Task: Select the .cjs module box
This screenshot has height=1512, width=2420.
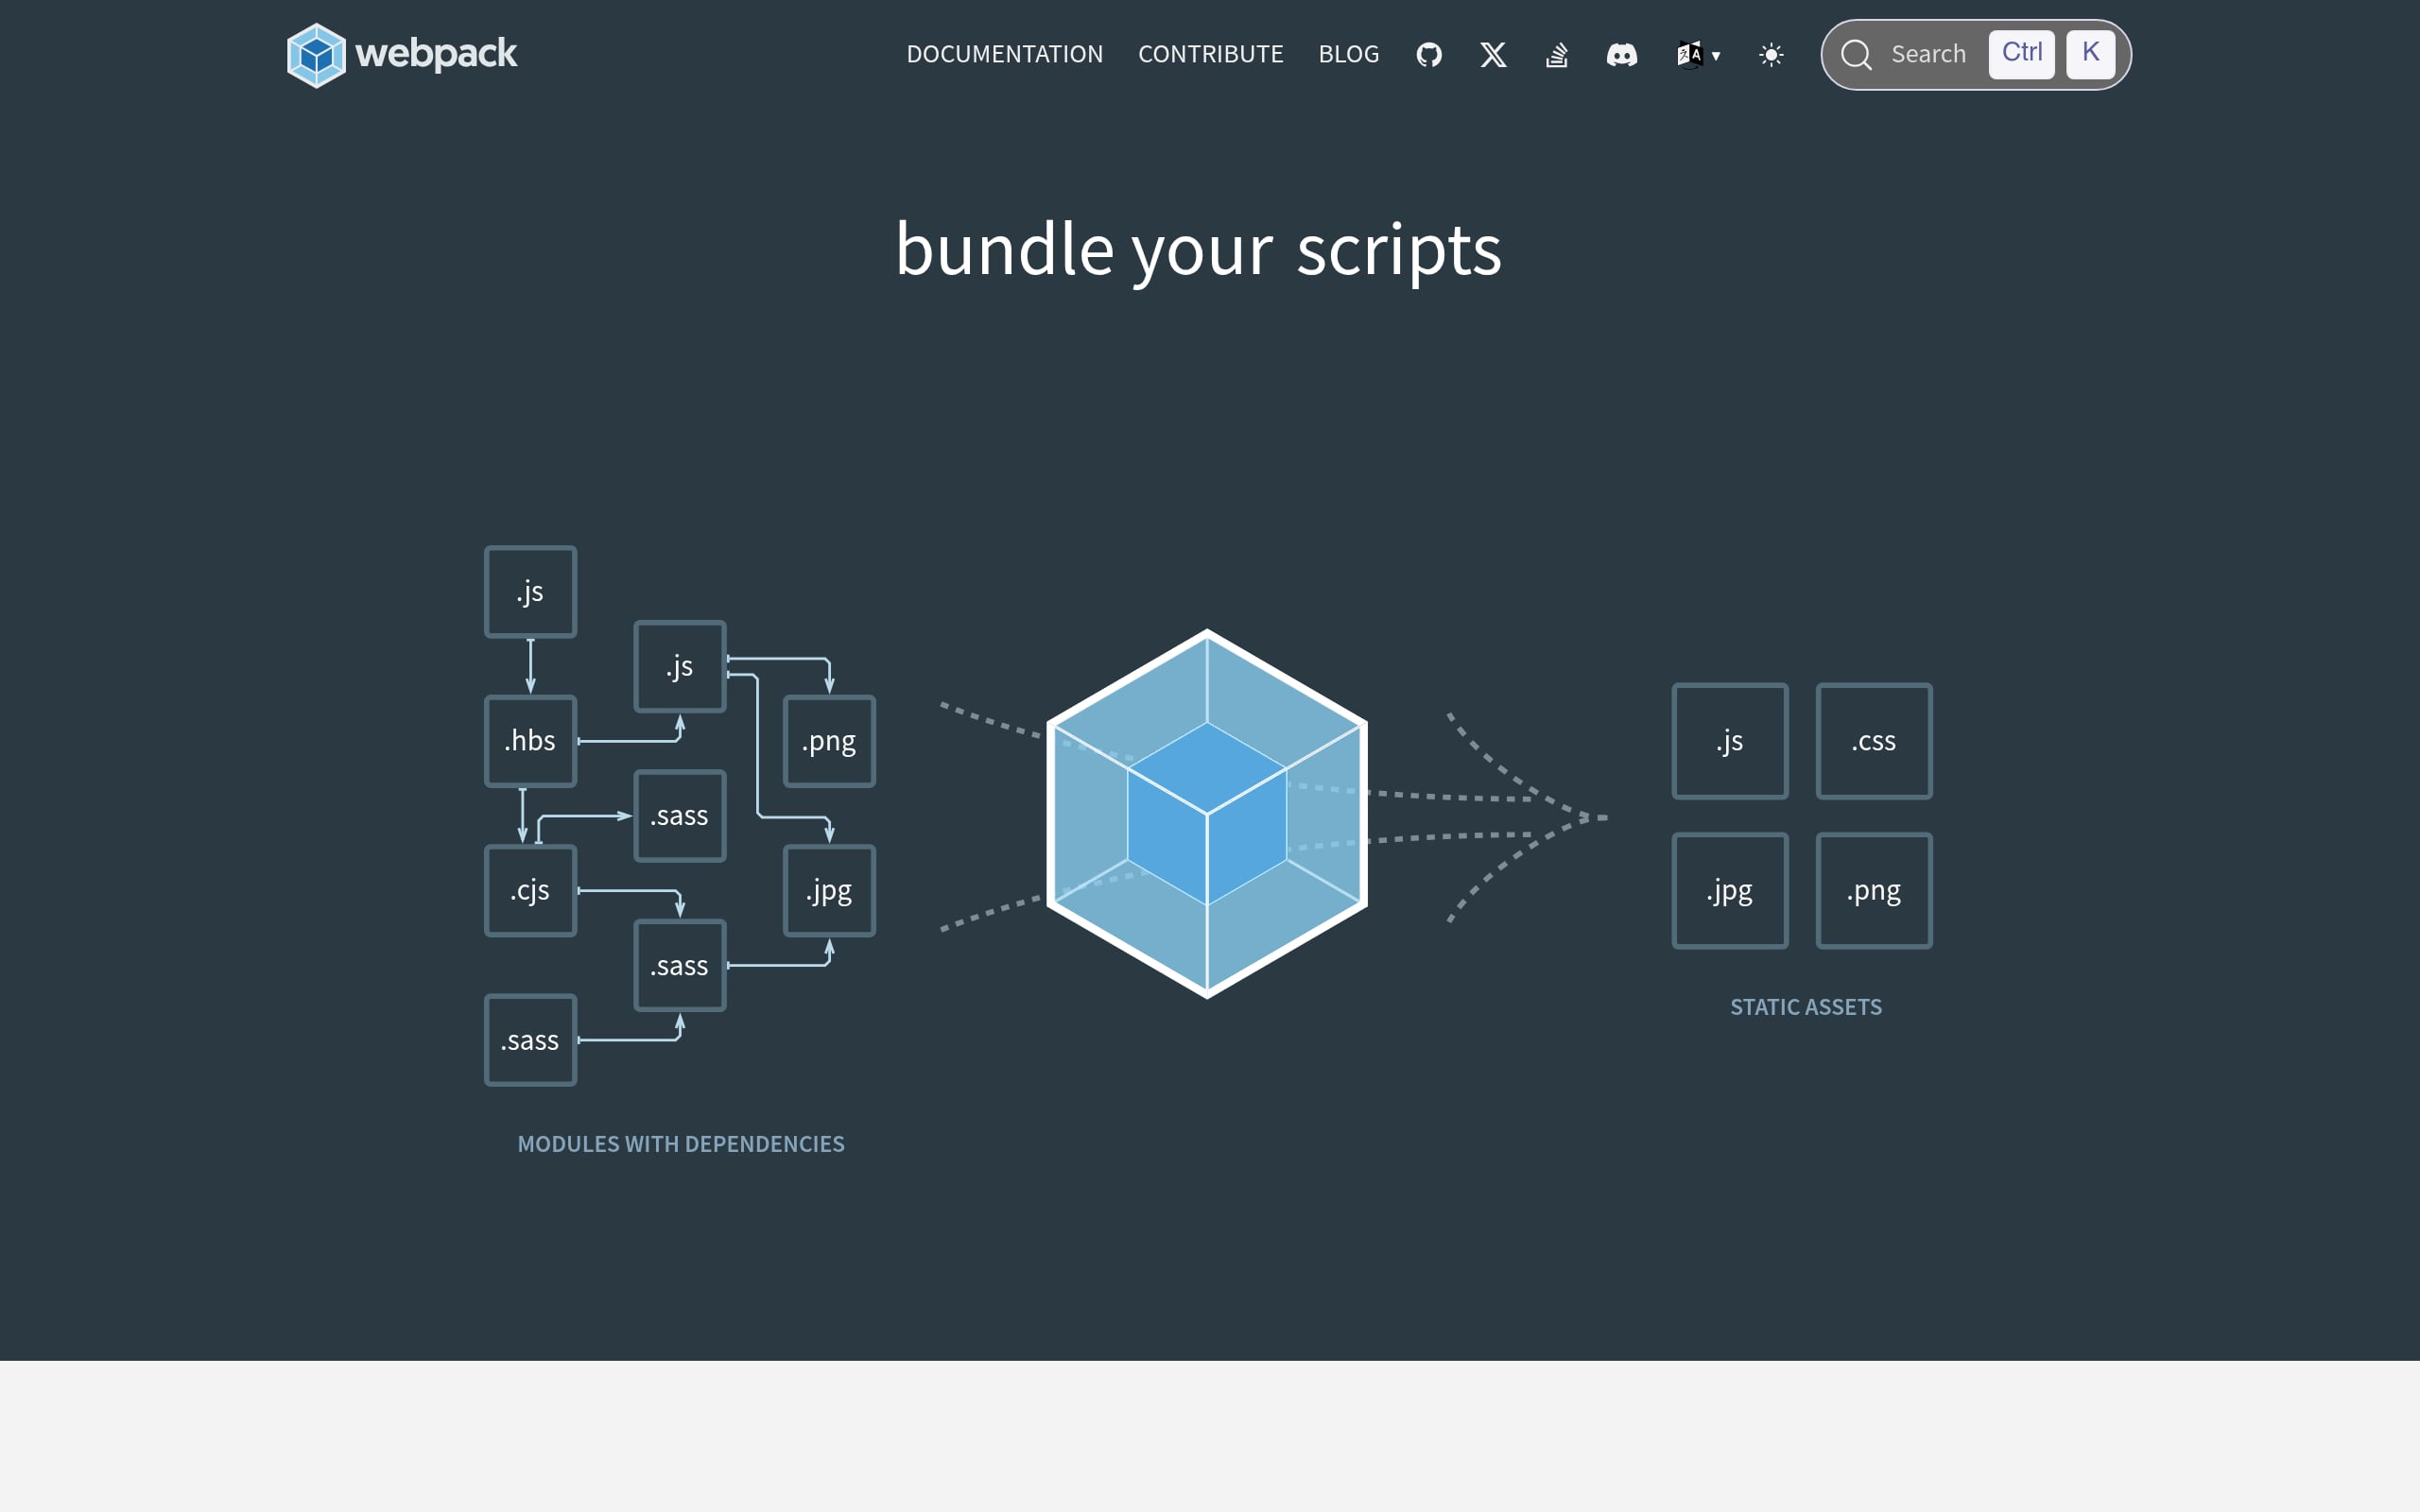Action: pos(530,889)
